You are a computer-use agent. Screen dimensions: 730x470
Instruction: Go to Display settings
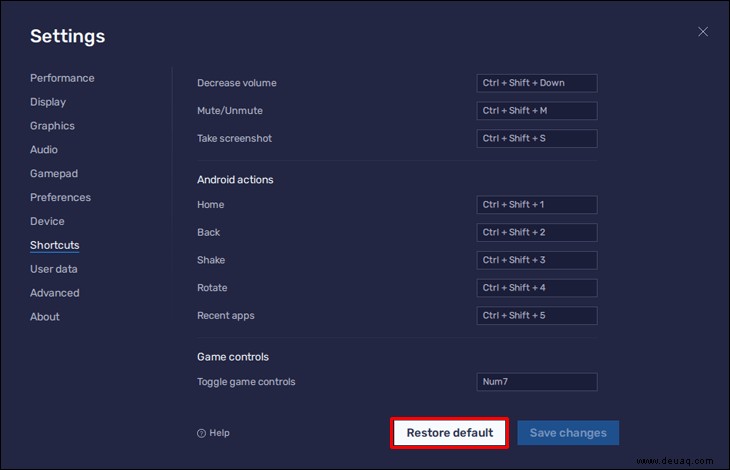48,102
